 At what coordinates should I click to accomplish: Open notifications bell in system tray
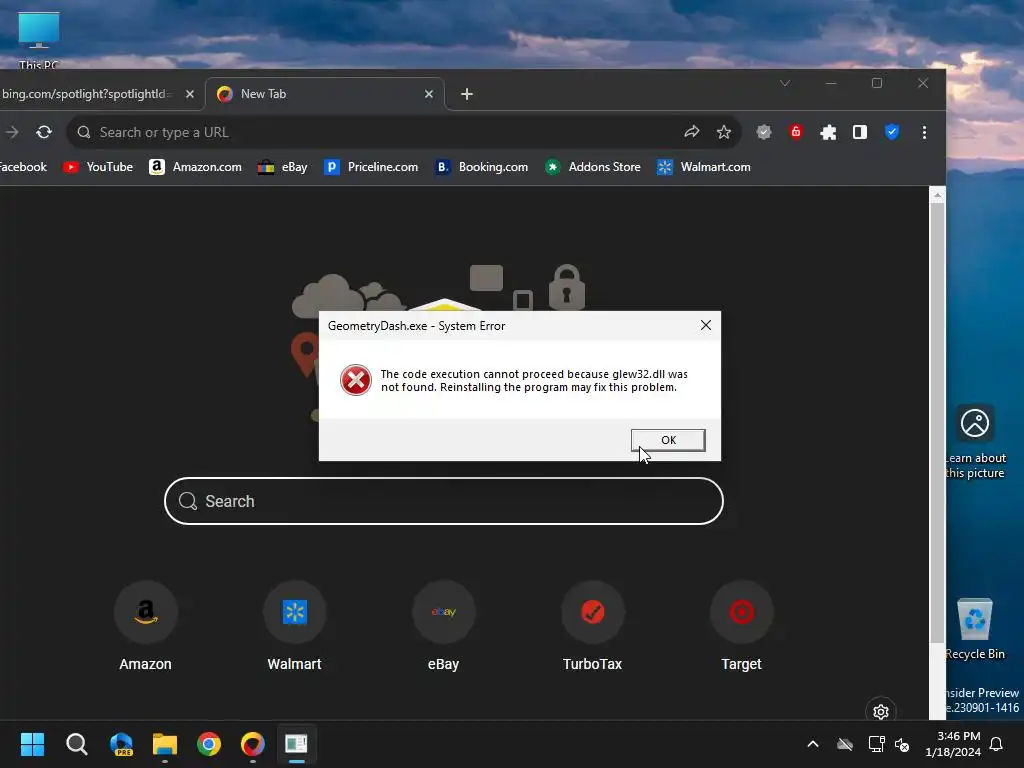pos(997,744)
